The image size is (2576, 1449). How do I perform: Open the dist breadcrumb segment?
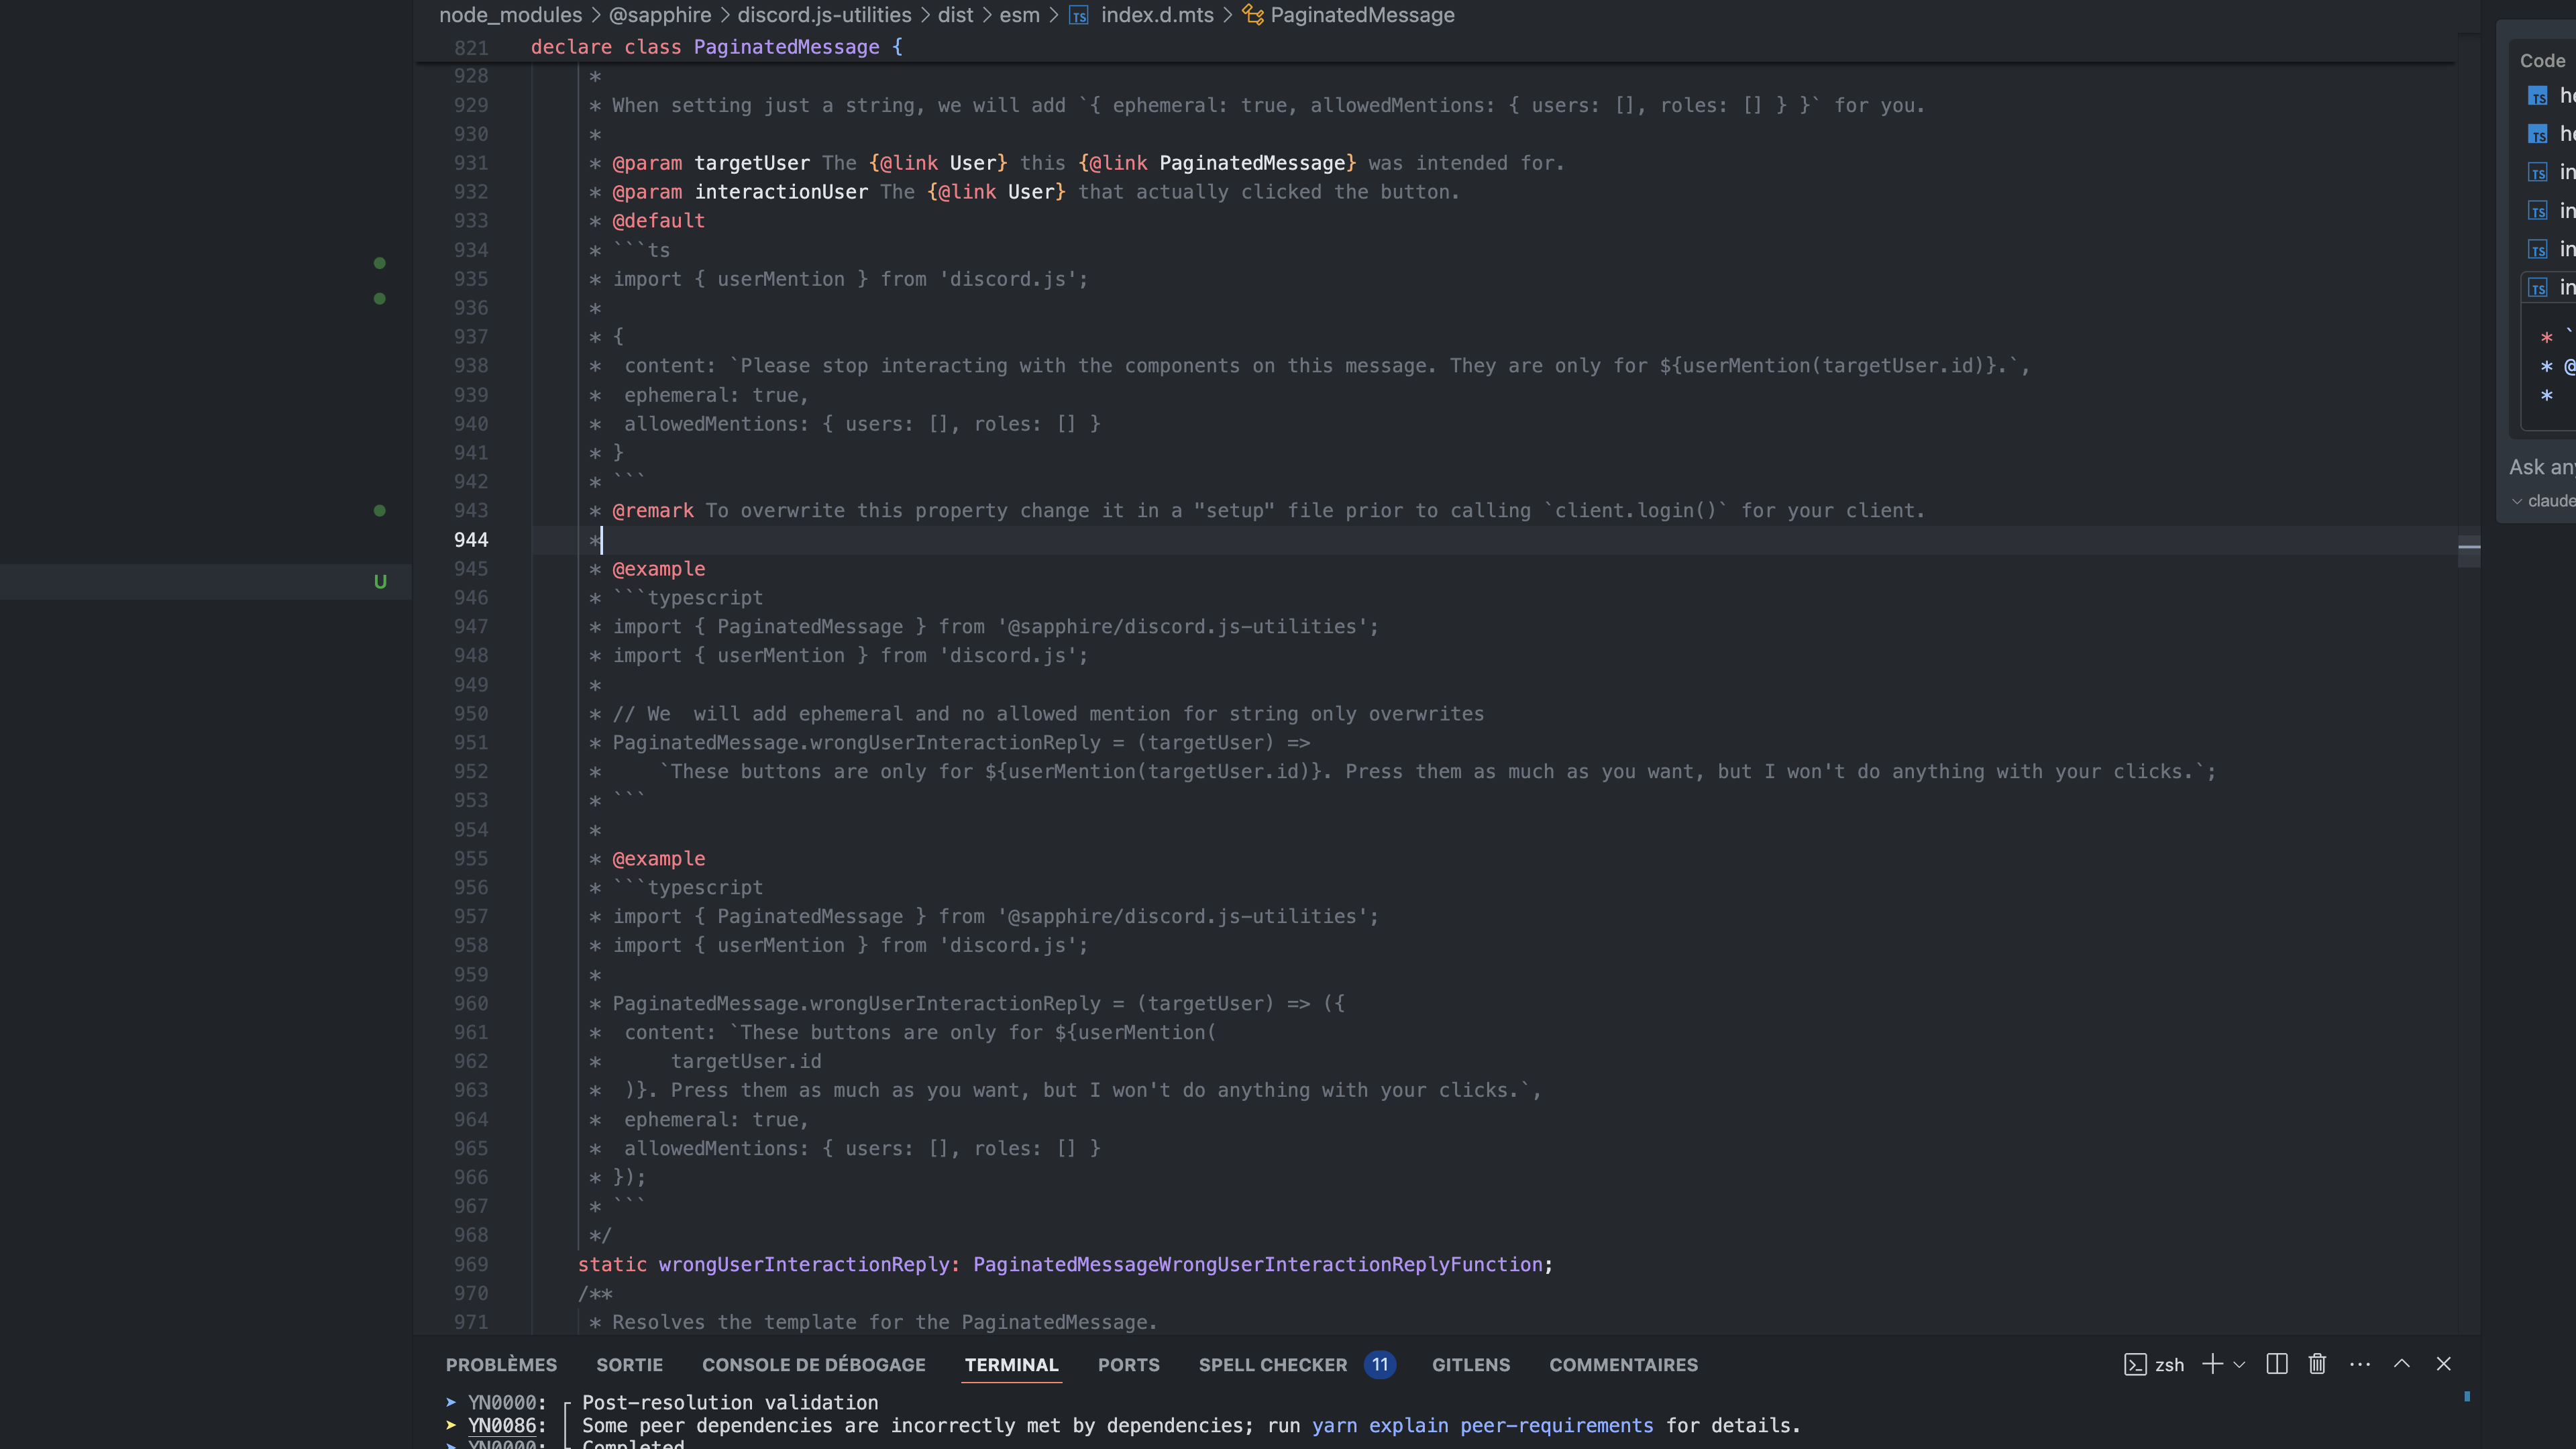click(956, 15)
